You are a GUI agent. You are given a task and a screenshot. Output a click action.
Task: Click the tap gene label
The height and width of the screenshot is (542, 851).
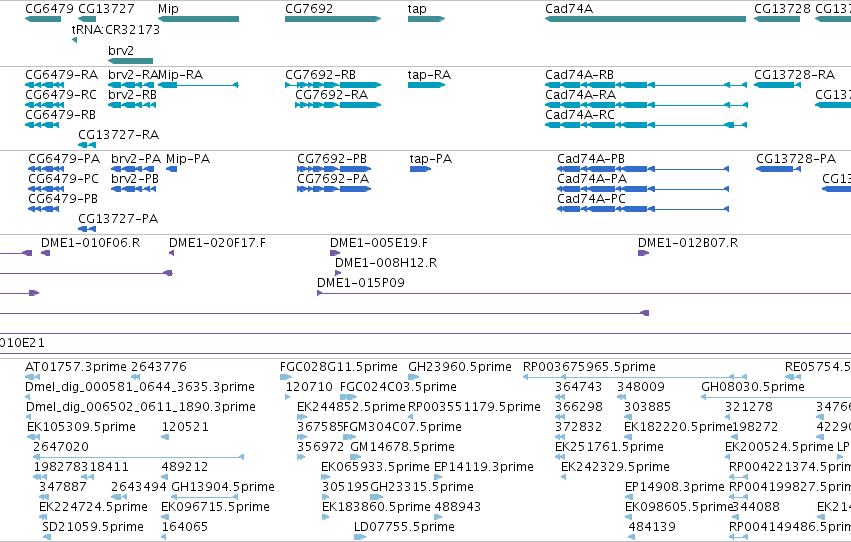[x=417, y=9]
